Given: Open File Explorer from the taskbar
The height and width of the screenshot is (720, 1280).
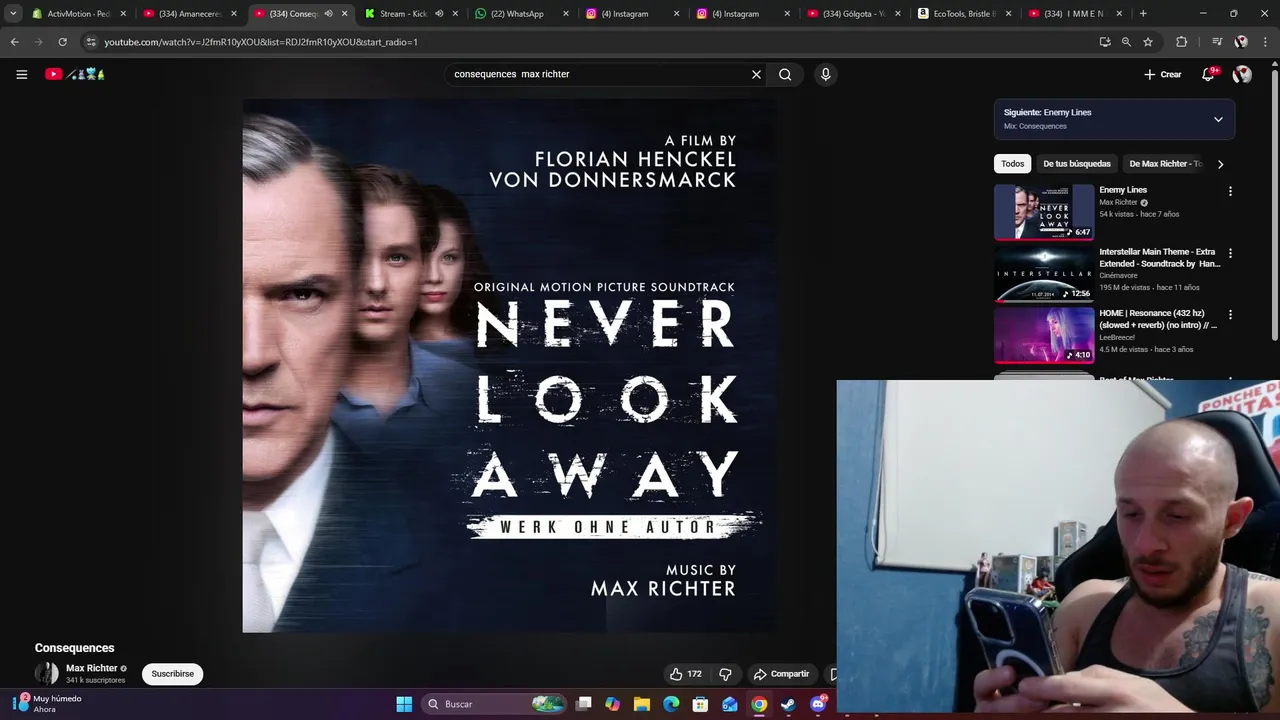Looking at the screenshot, I should [x=642, y=704].
